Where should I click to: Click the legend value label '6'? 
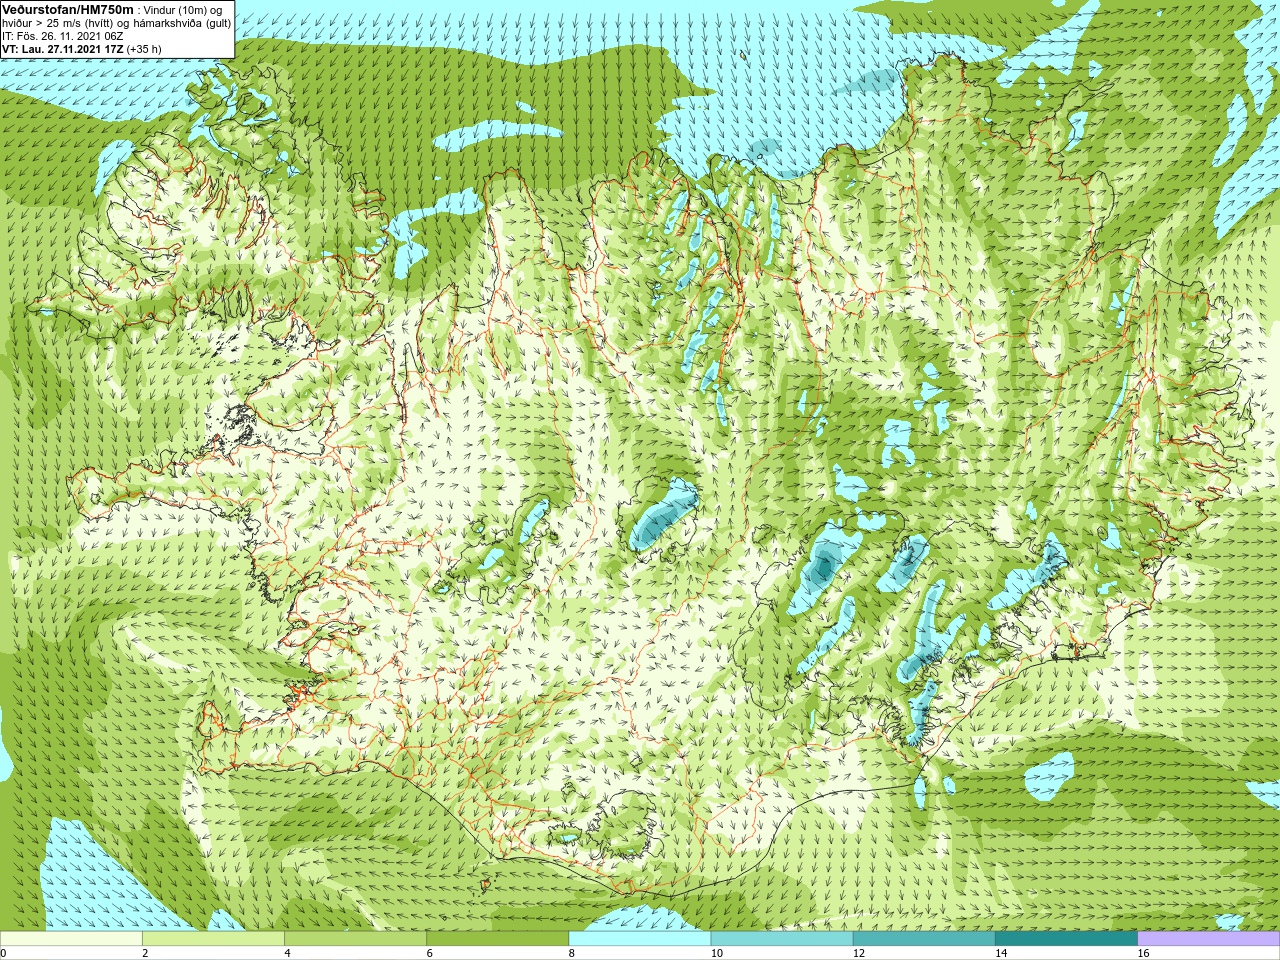click(429, 953)
